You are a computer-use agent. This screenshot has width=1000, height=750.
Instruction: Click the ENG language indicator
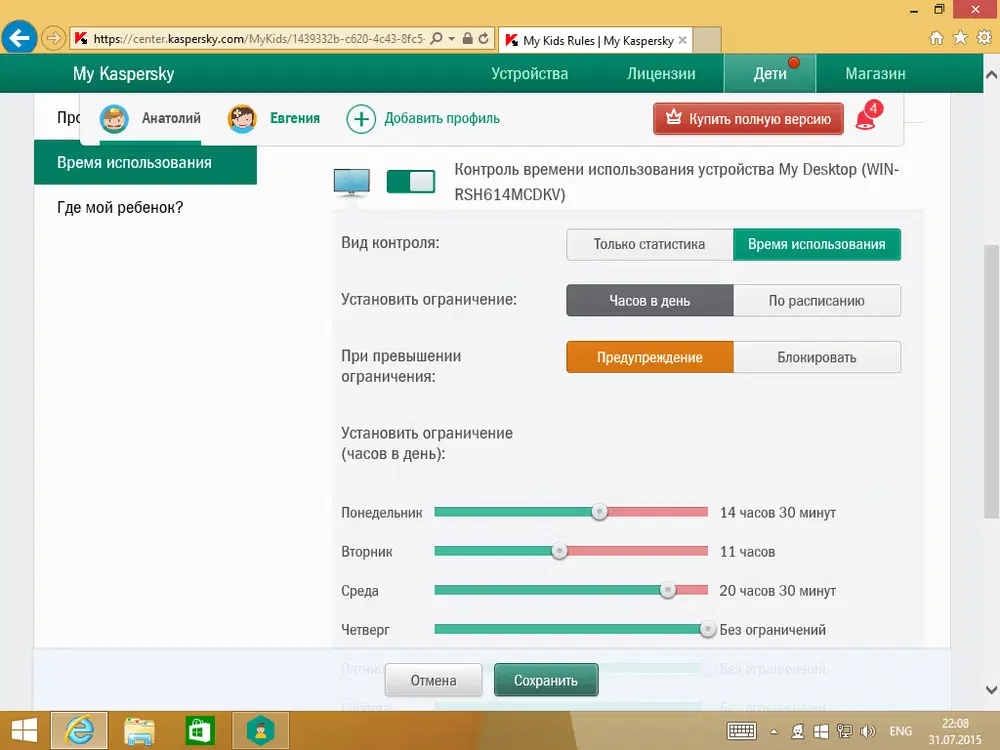(x=900, y=732)
